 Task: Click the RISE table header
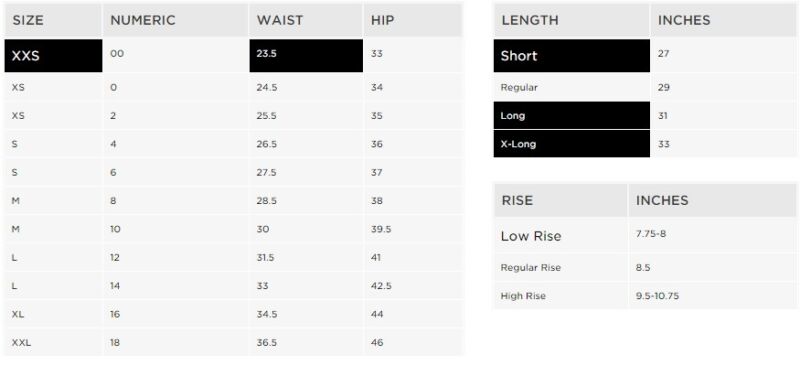517,200
